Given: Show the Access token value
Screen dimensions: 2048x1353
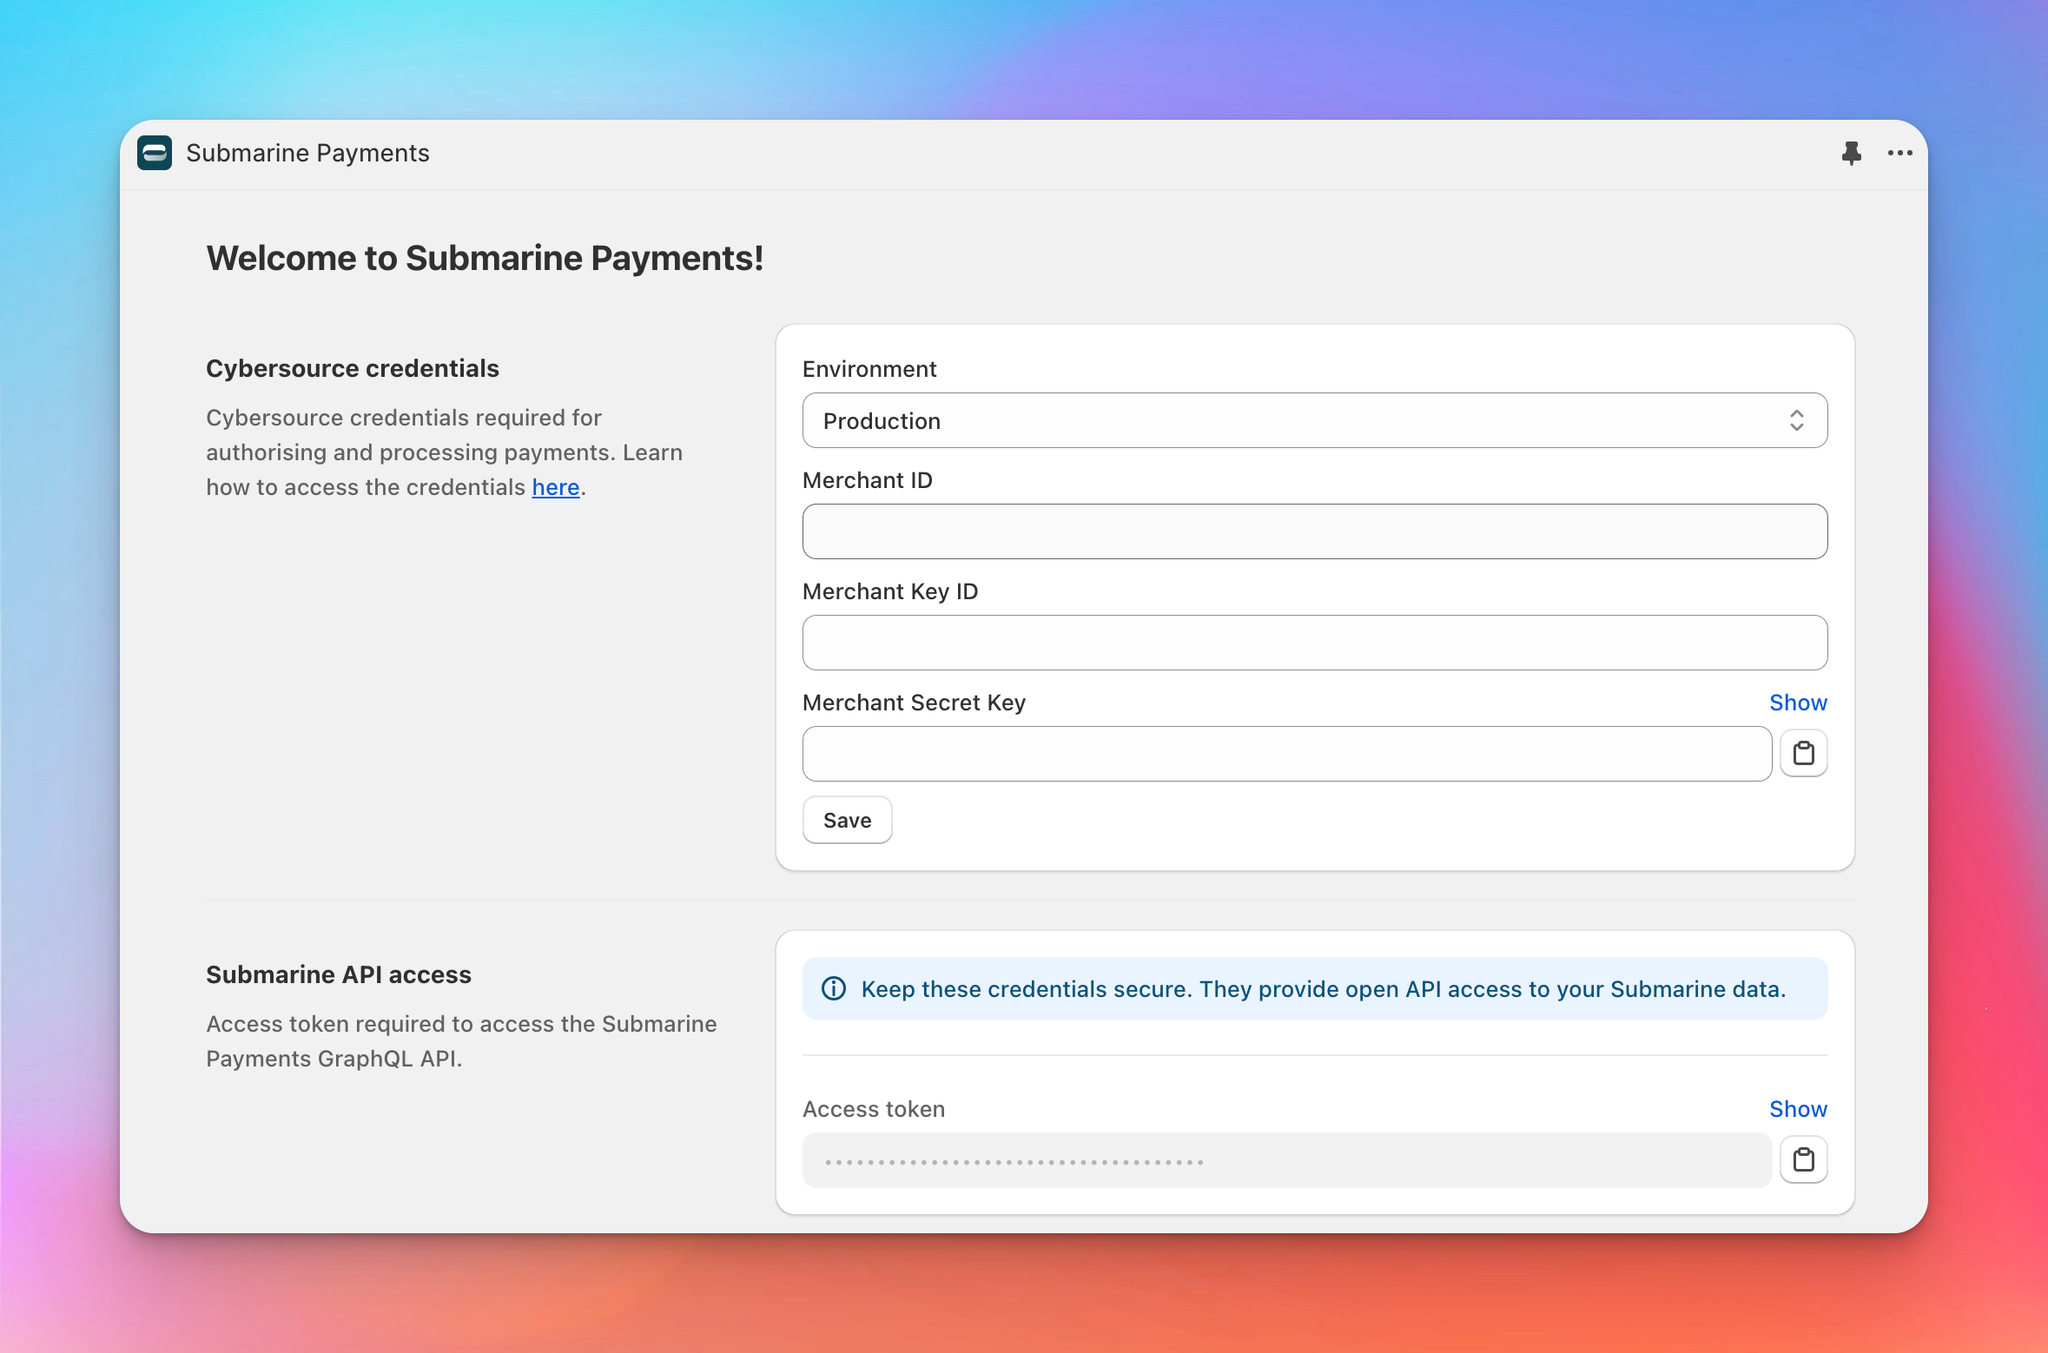Looking at the screenshot, I should point(1798,1109).
